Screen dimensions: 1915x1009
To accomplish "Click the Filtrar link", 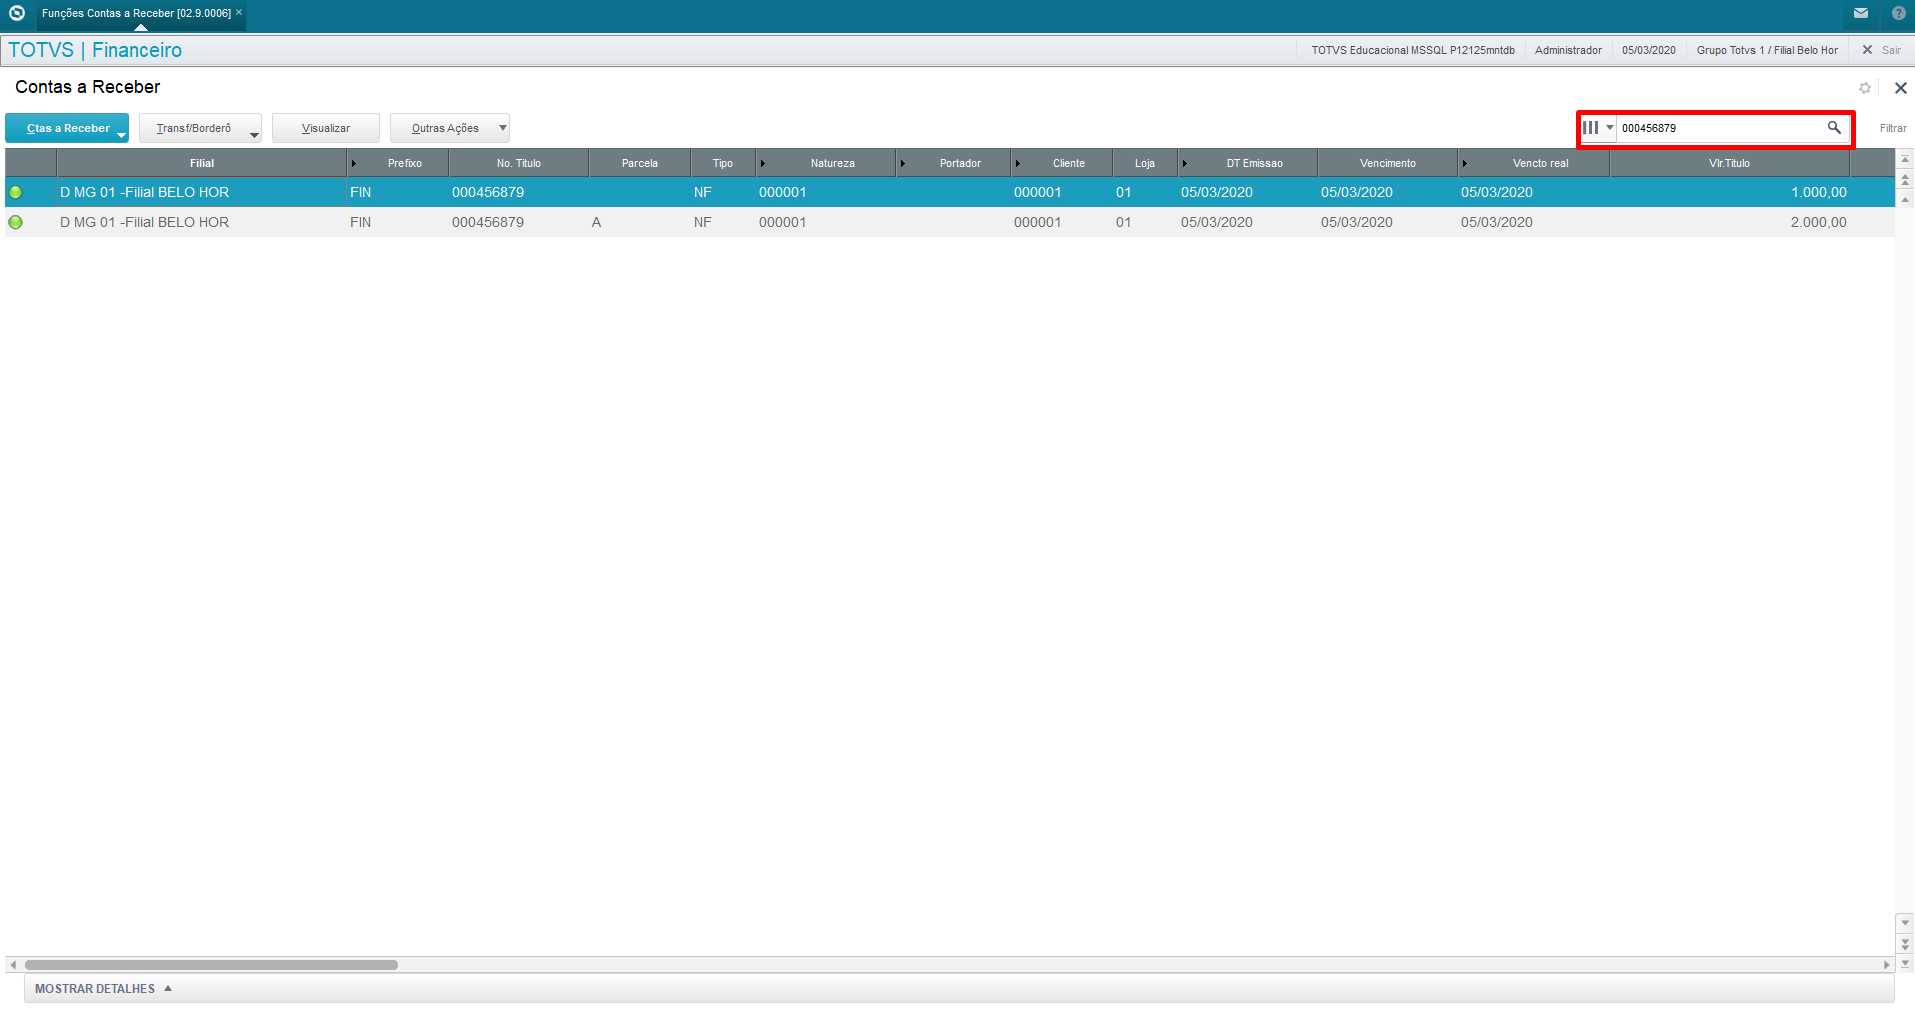I will click(1893, 128).
